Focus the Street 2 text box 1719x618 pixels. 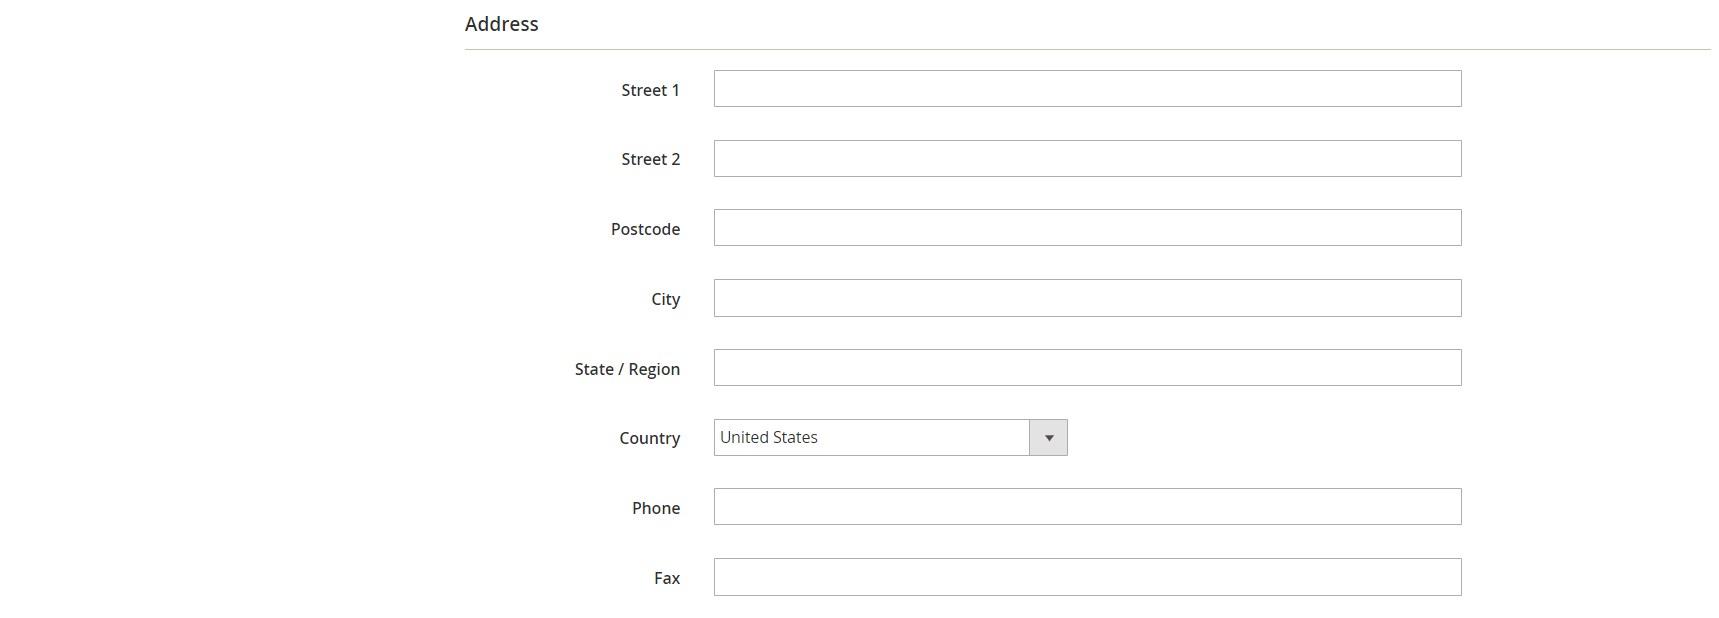1087,159
